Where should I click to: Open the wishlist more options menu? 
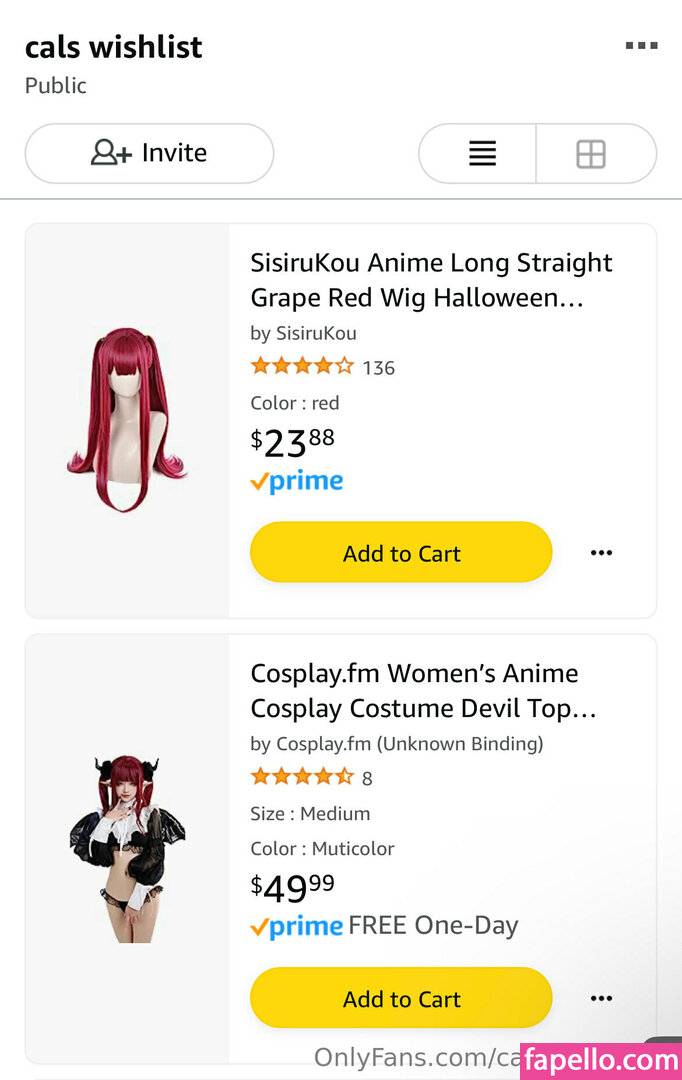point(641,46)
